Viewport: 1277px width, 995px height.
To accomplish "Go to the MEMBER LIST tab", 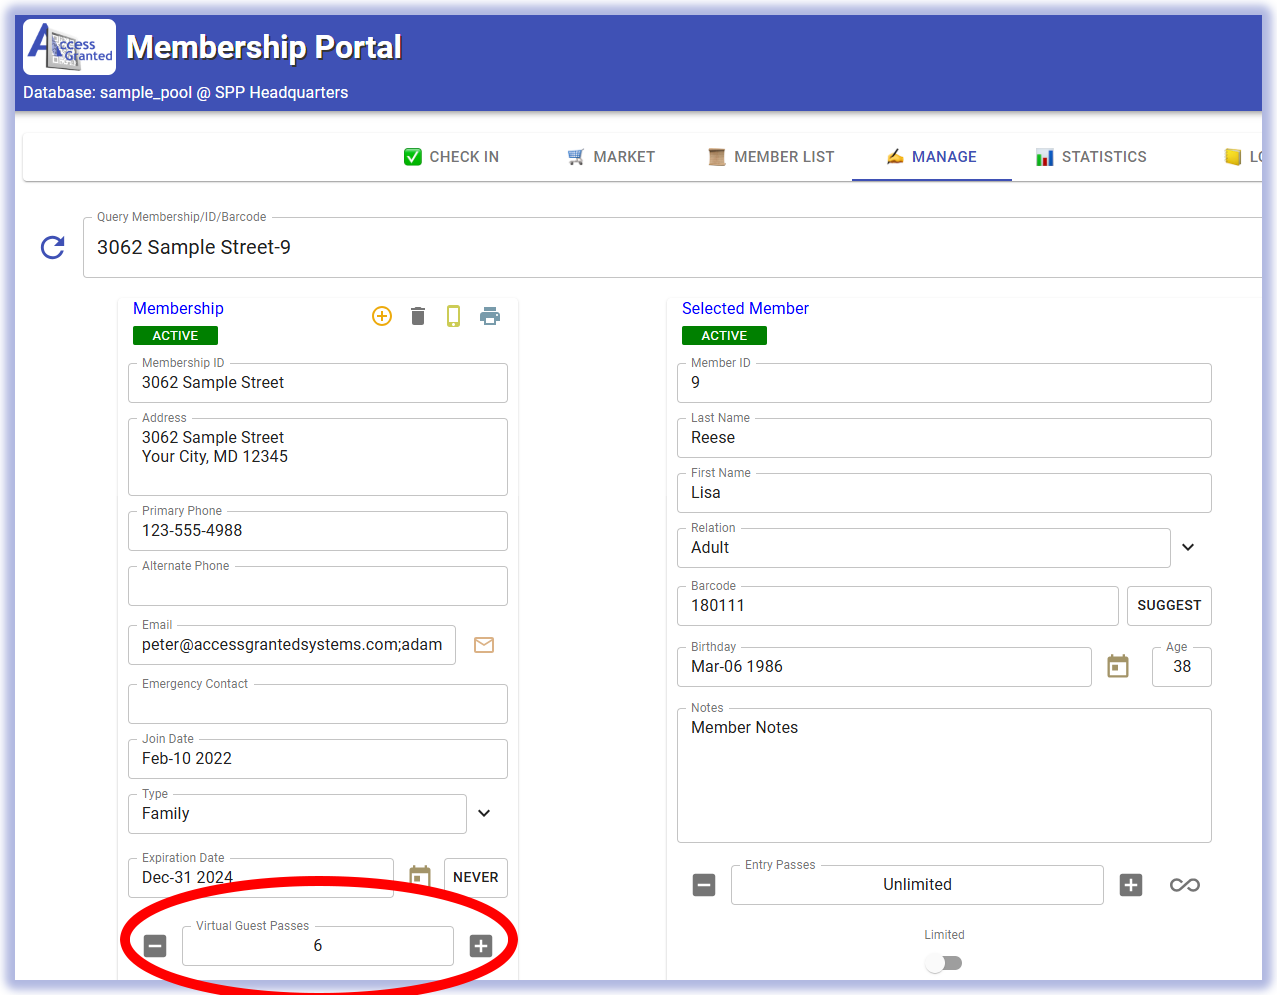I will [x=771, y=157].
